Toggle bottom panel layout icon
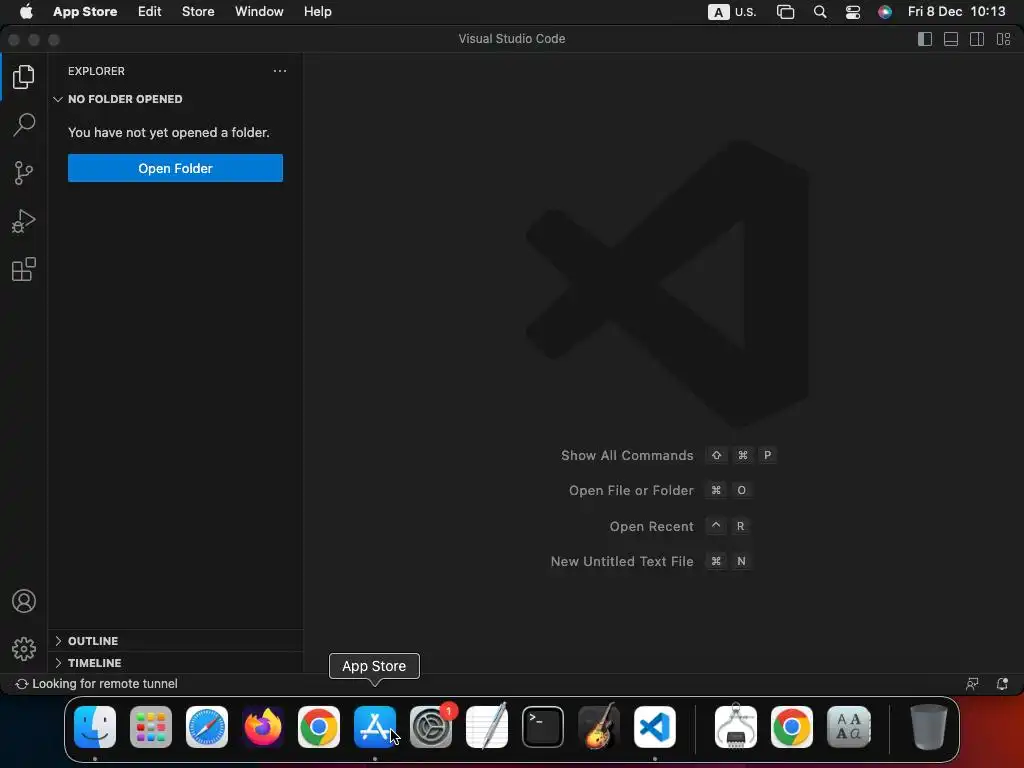 951,39
